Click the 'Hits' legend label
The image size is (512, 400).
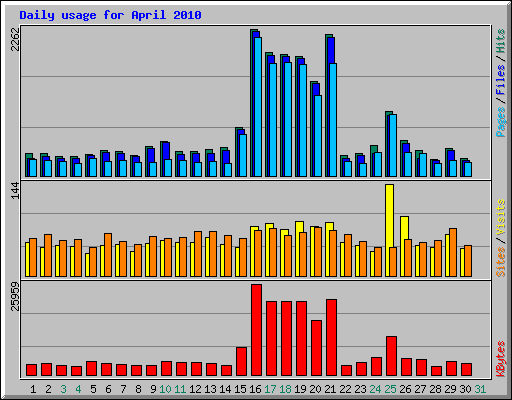click(x=501, y=41)
